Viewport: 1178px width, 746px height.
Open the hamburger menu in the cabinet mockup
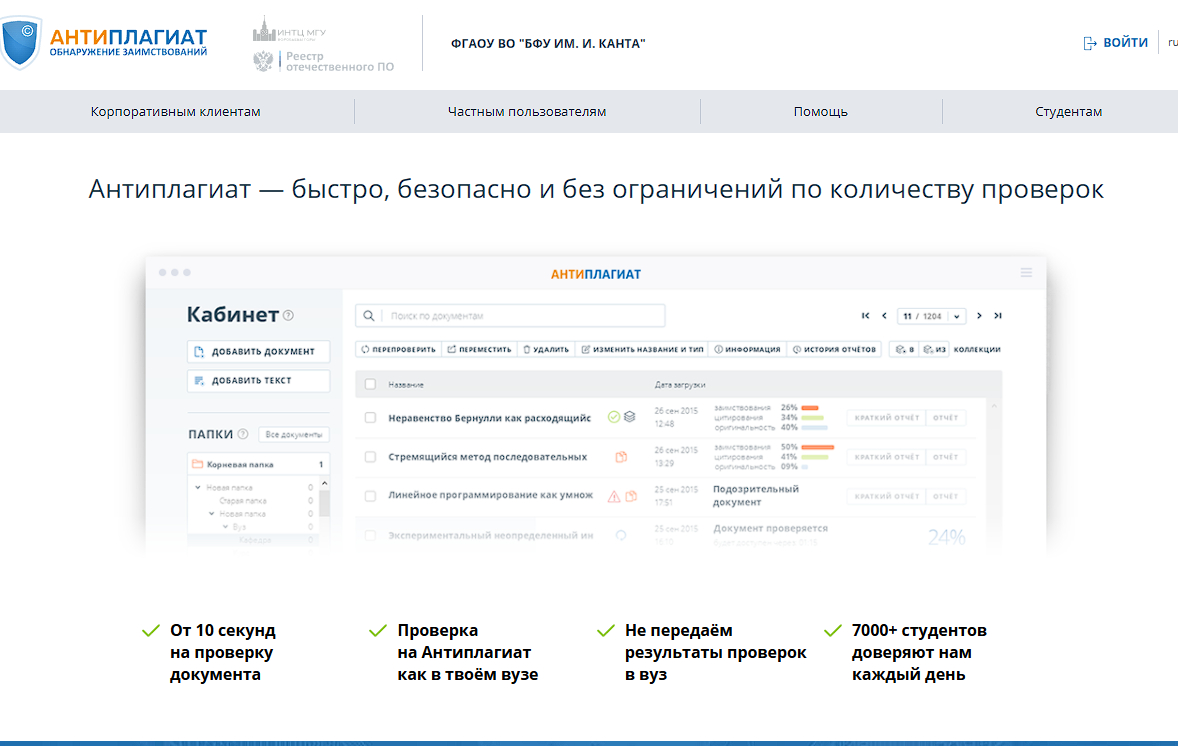pyautogui.click(x=1025, y=271)
